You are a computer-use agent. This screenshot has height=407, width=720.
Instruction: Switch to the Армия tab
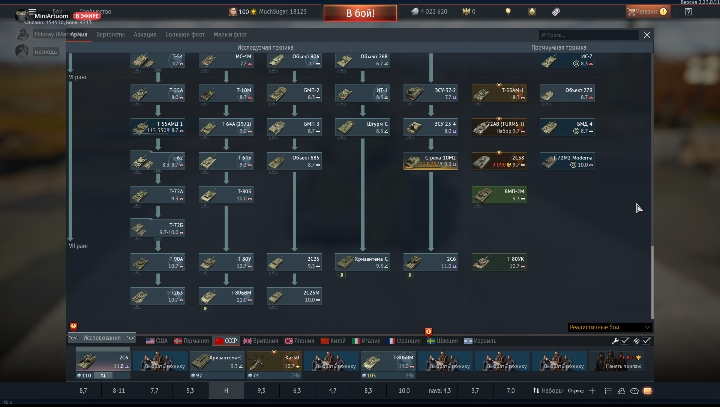click(x=79, y=34)
